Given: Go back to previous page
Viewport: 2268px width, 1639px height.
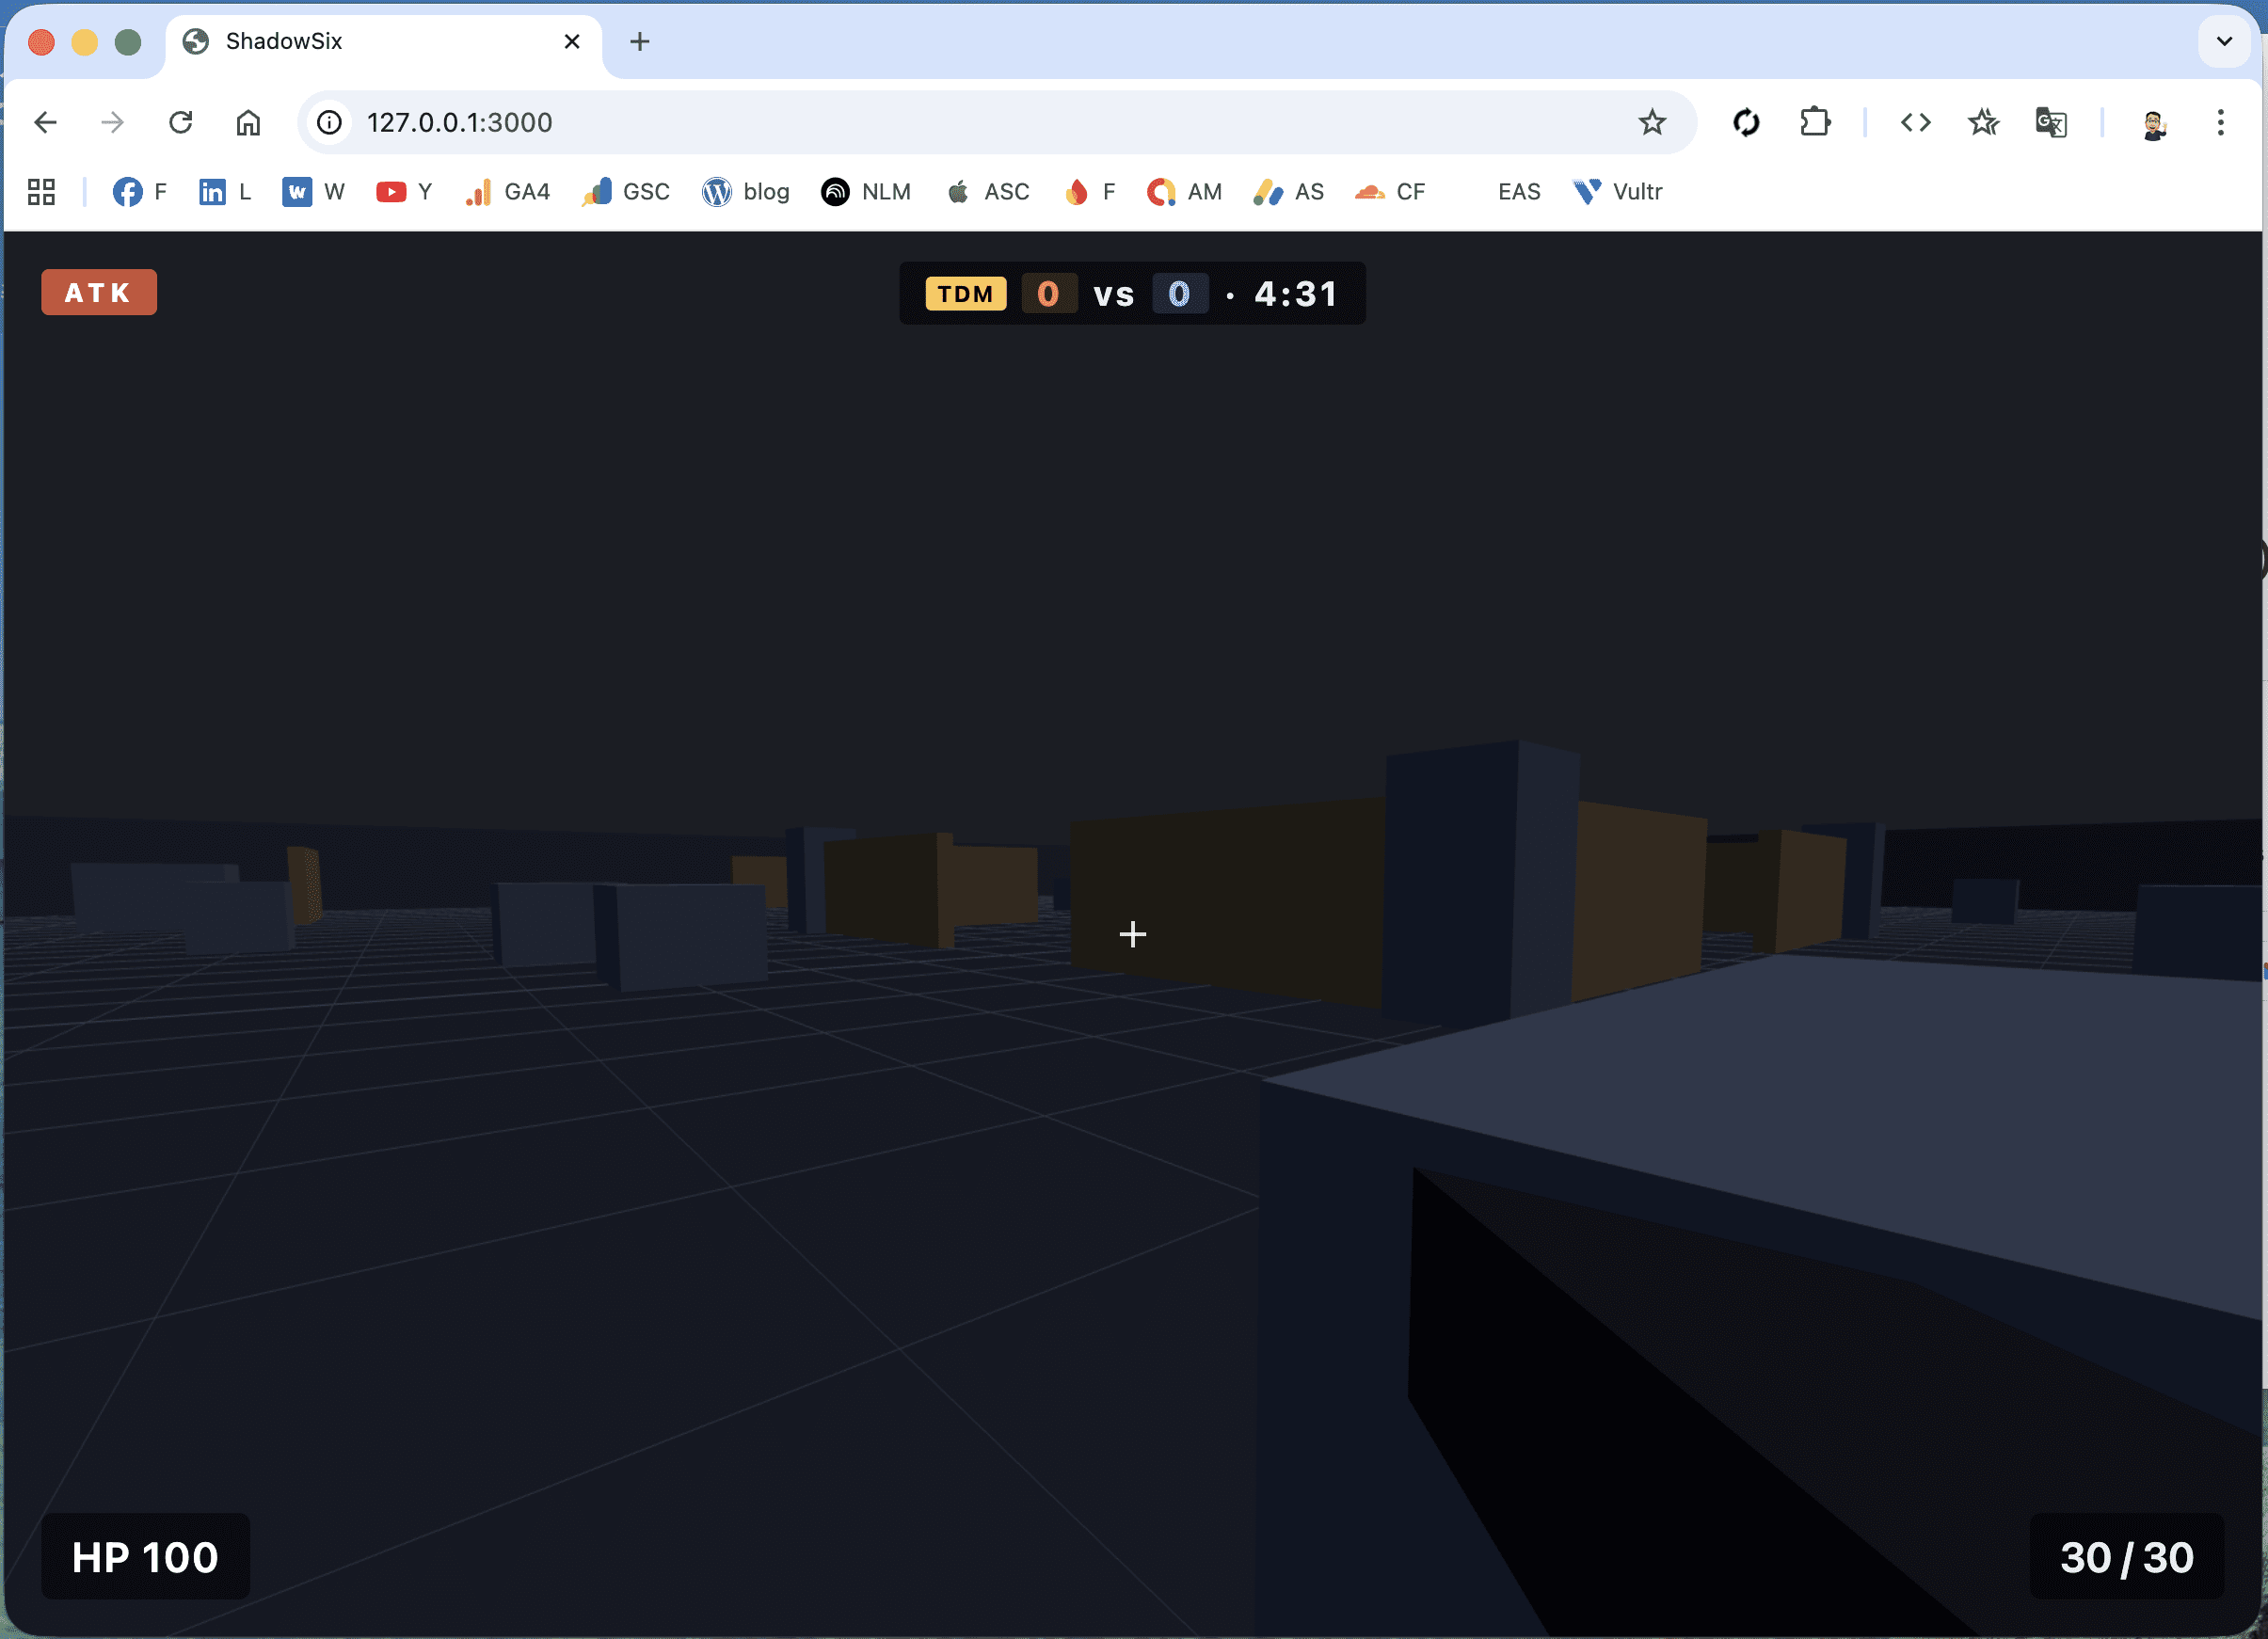Looking at the screenshot, I should click(x=46, y=122).
